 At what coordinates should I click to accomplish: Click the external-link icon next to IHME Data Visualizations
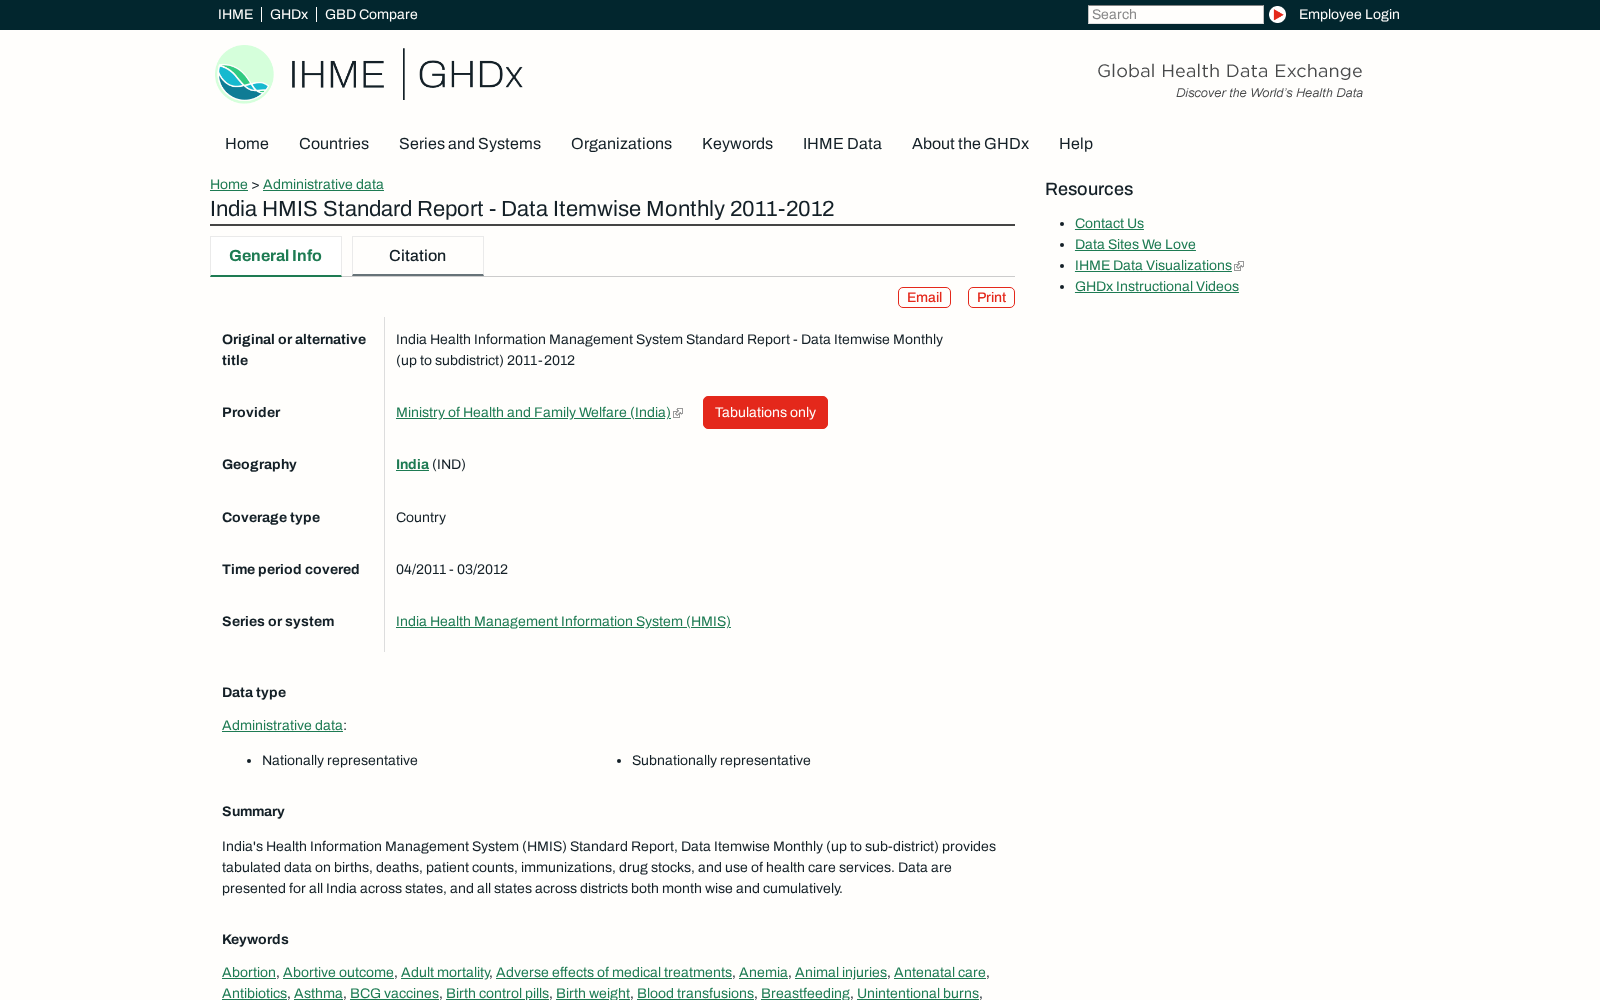[1239, 266]
